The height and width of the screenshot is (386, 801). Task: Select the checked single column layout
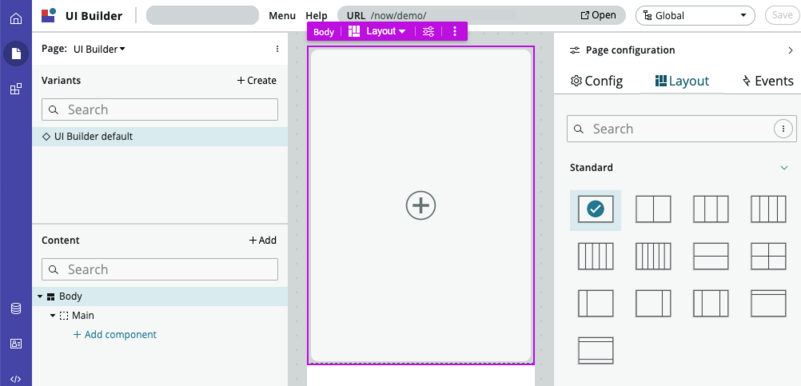(595, 209)
